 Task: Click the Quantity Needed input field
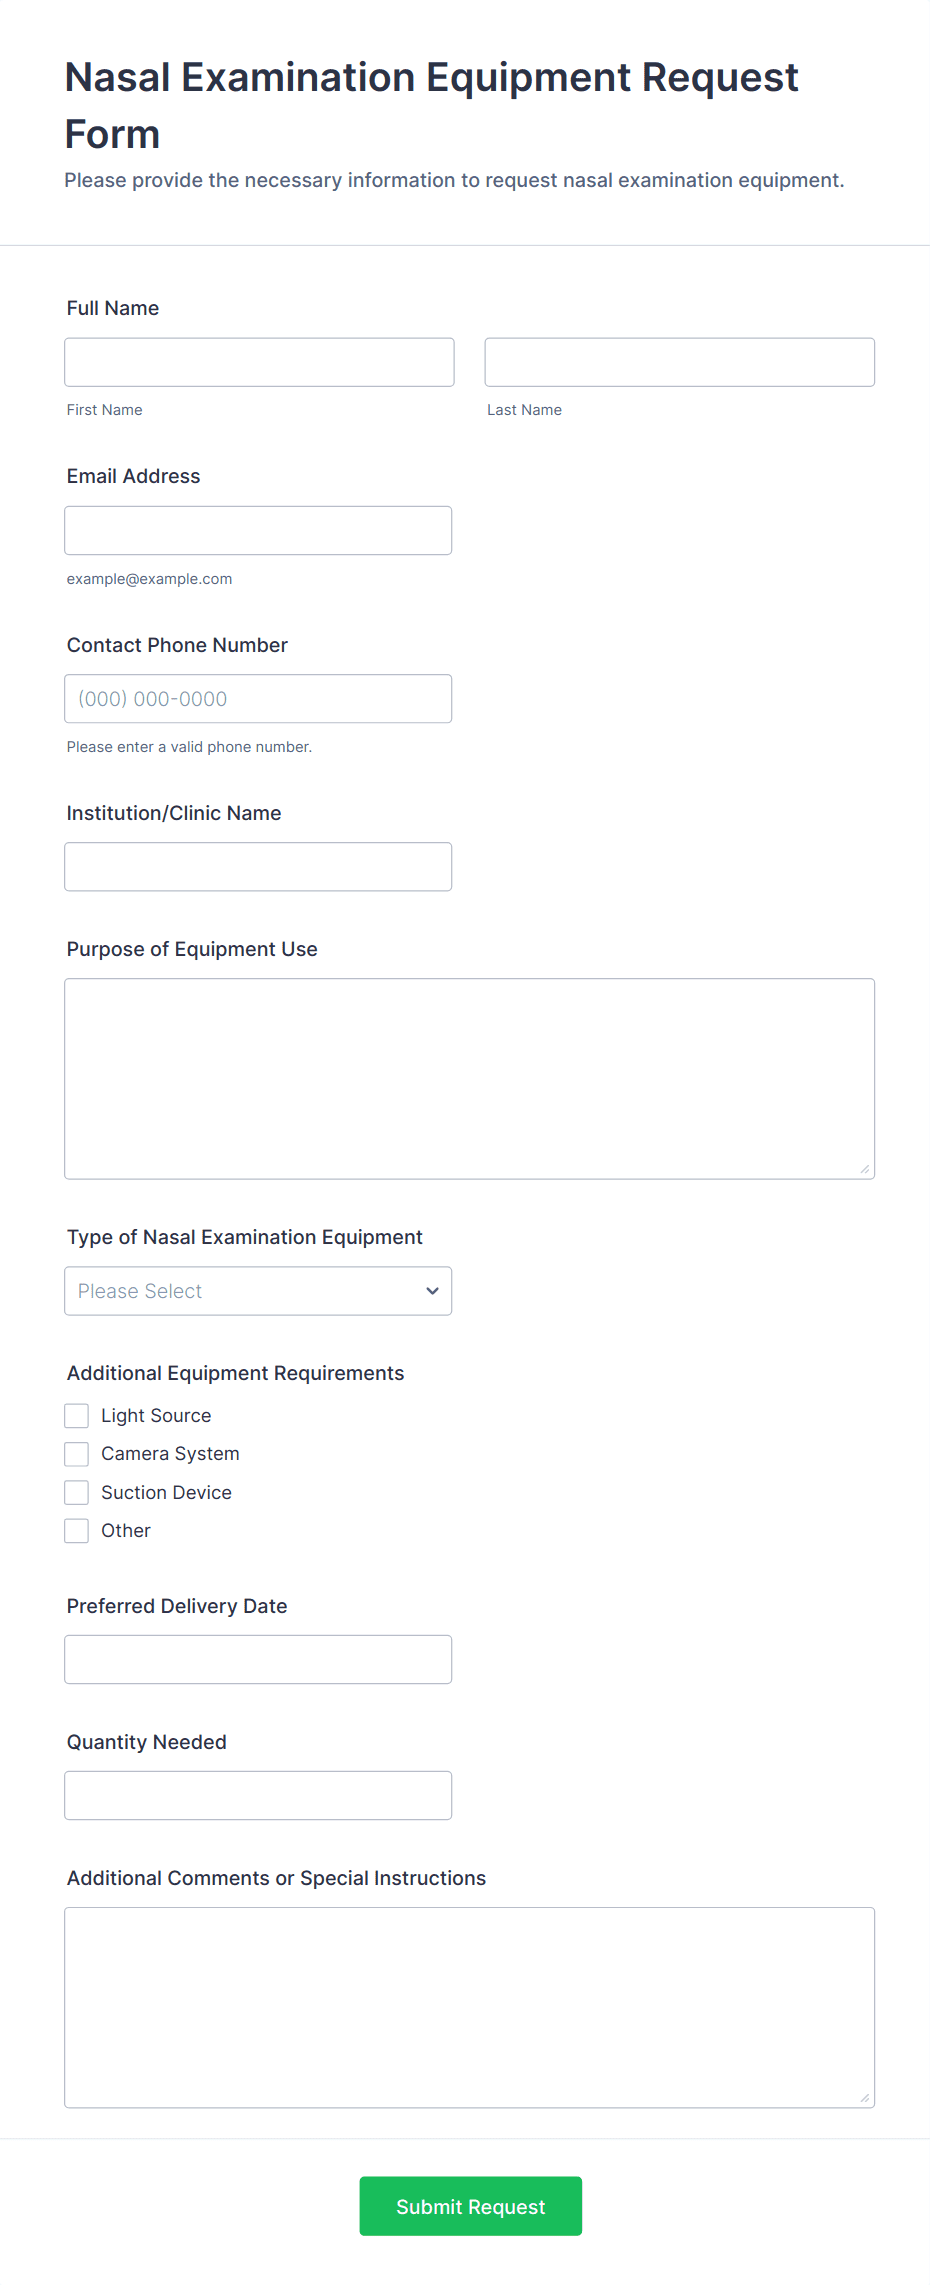pos(258,1796)
